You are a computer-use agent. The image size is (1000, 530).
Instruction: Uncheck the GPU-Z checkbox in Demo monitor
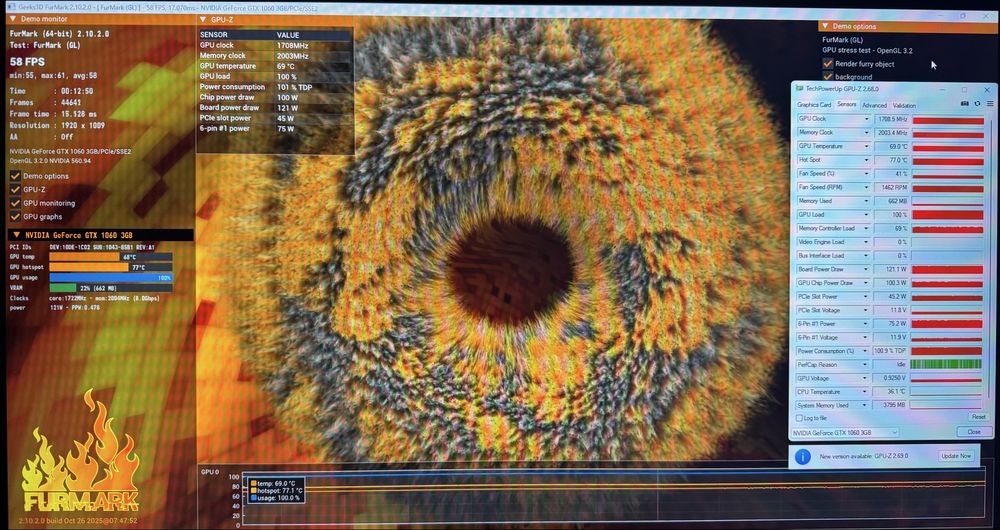[x=15, y=189]
